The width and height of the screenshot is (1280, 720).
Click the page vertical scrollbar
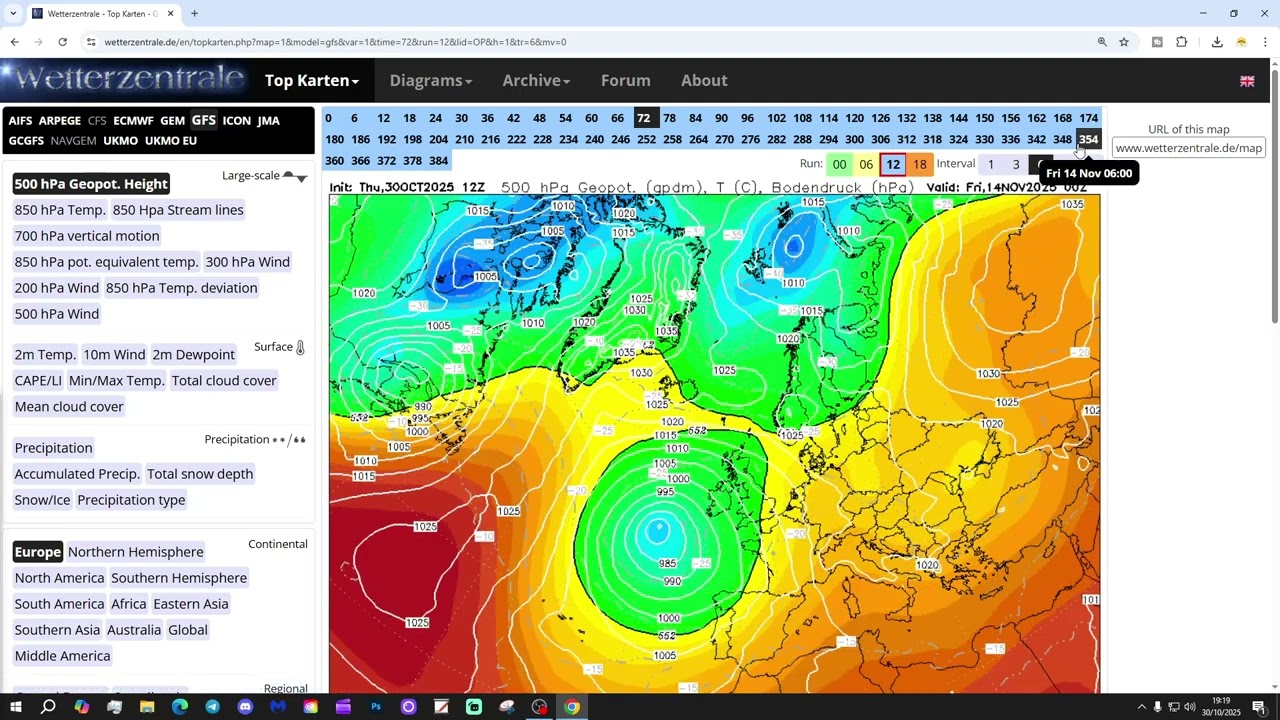tap(1275, 200)
